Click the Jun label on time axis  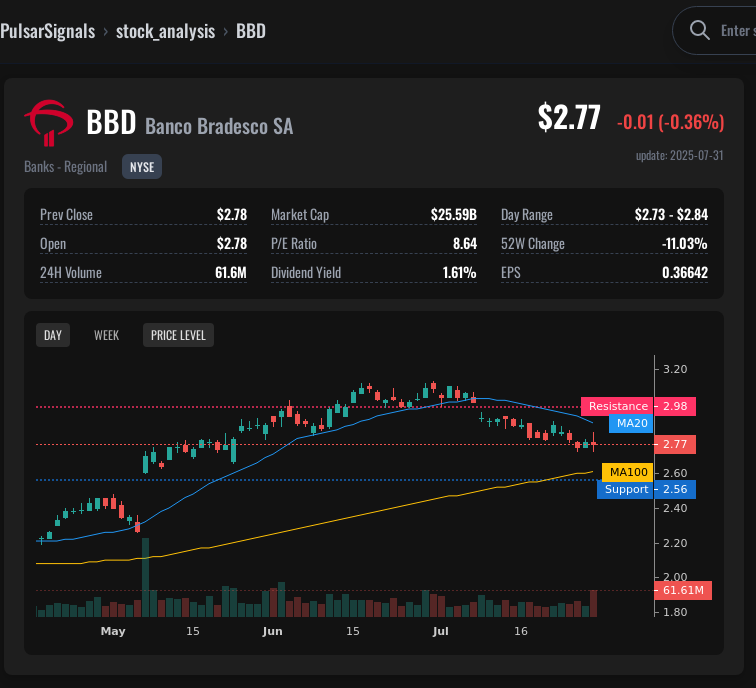tap(272, 631)
